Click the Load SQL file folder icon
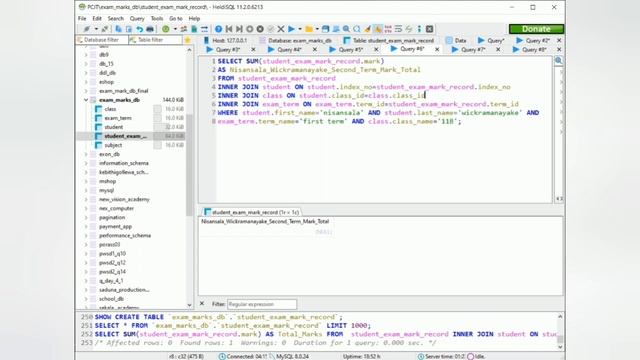The height and width of the screenshot is (360, 640). point(309,29)
